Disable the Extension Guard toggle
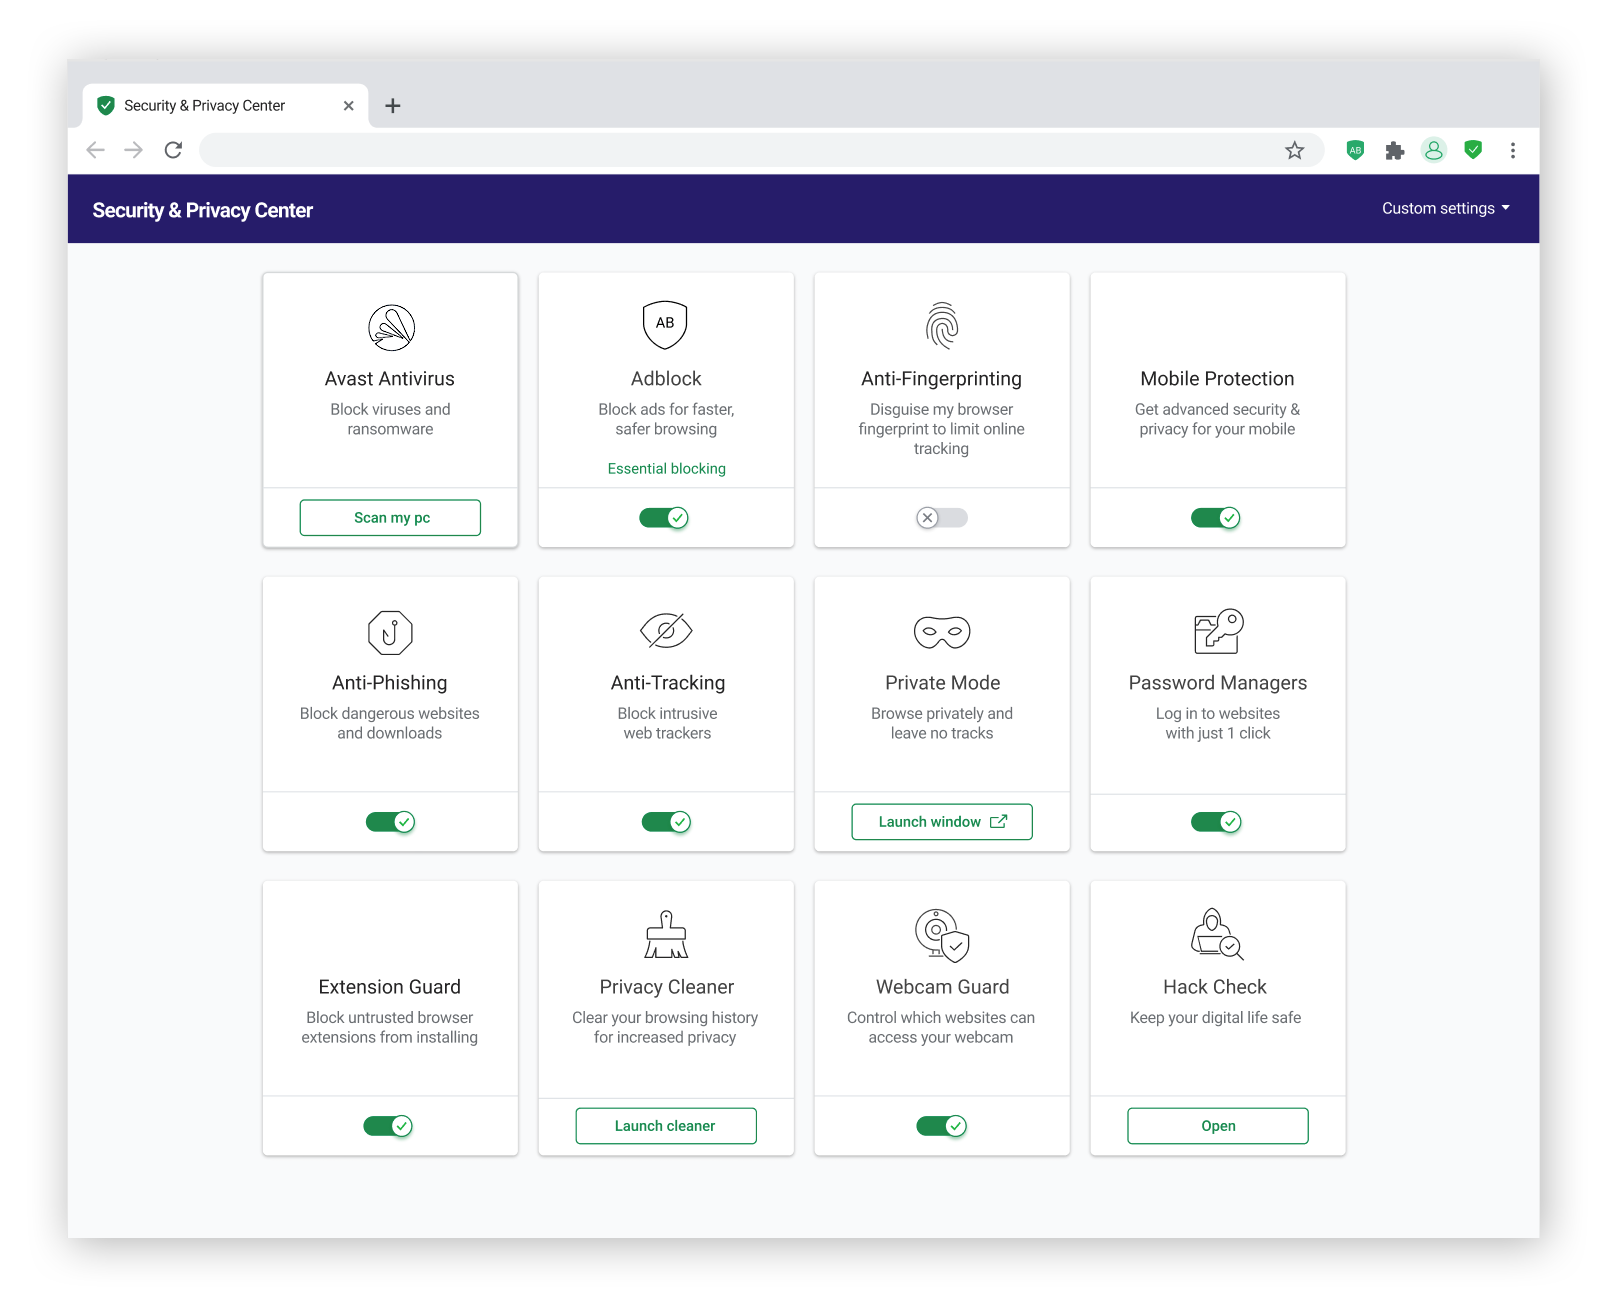 (388, 1126)
